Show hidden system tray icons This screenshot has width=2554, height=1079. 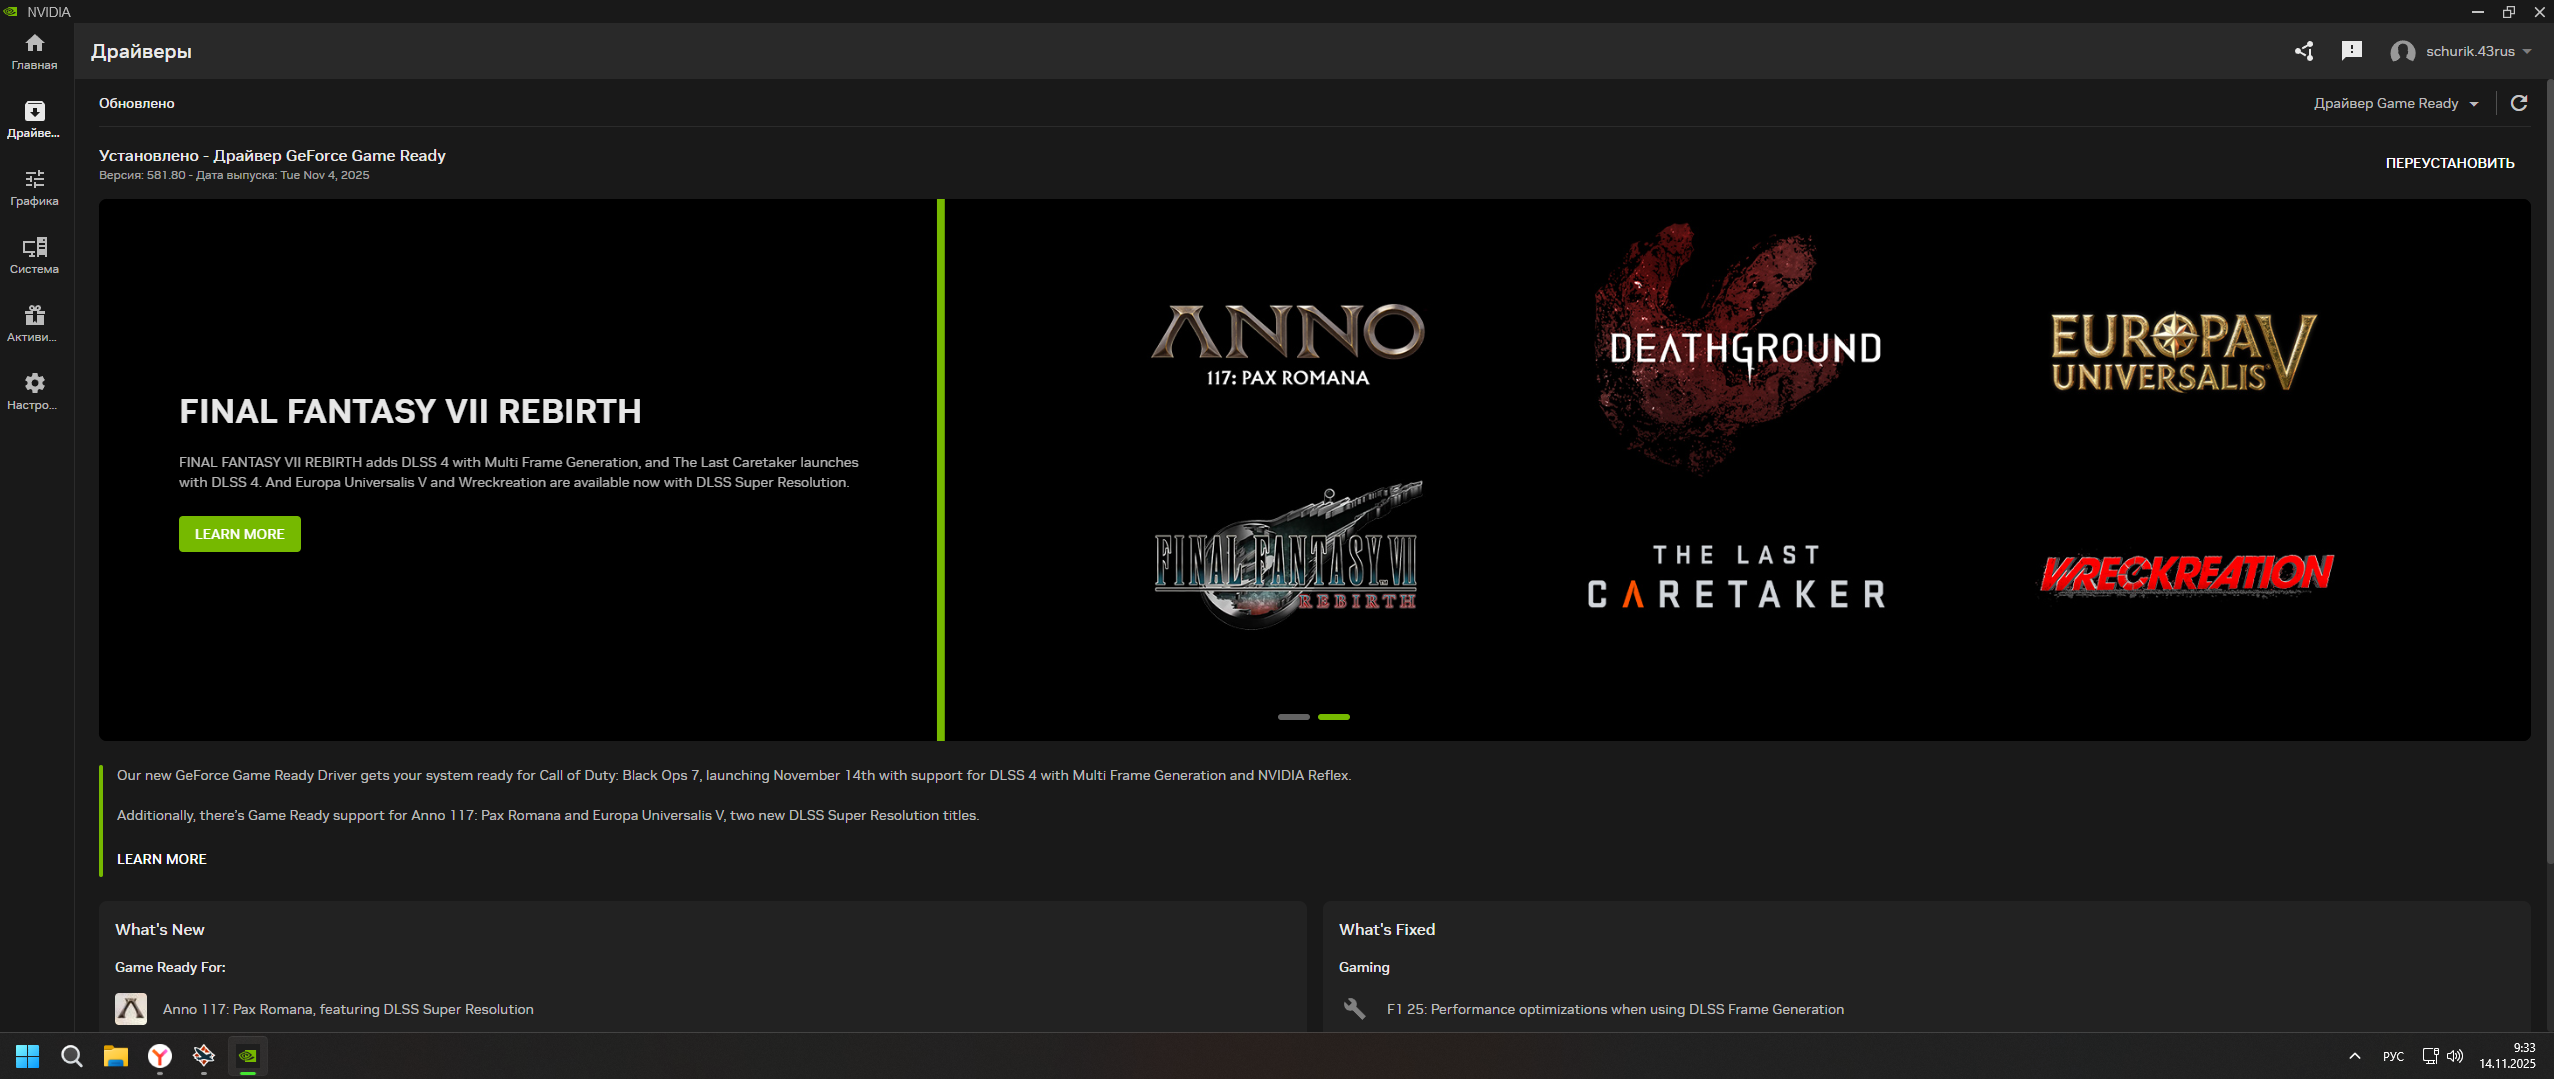coord(2355,1056)
